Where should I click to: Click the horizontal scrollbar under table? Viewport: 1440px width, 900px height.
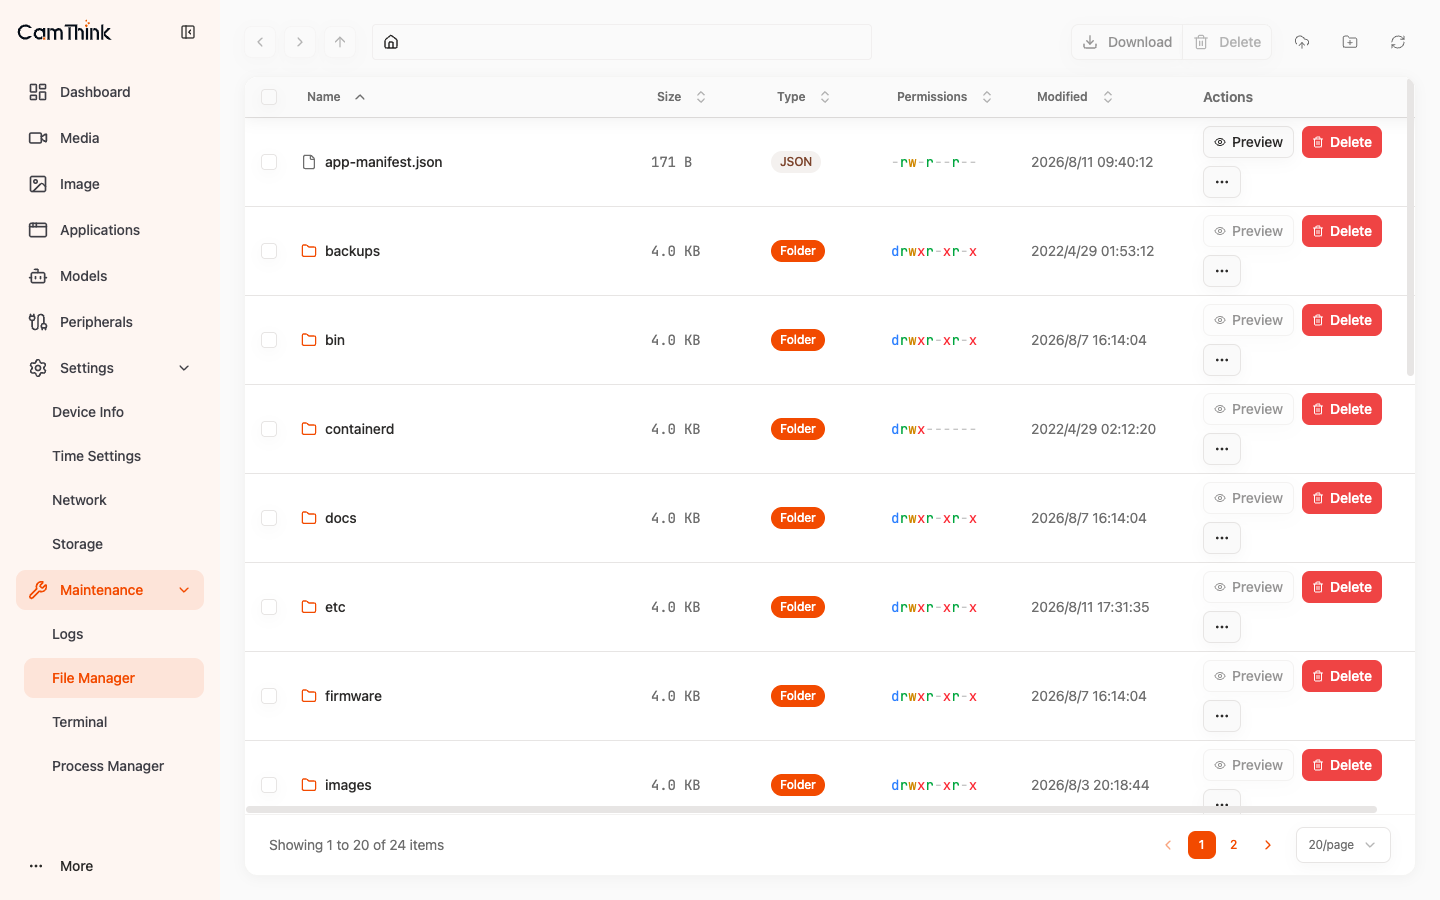pyautogui.click(x=811, y=809)
